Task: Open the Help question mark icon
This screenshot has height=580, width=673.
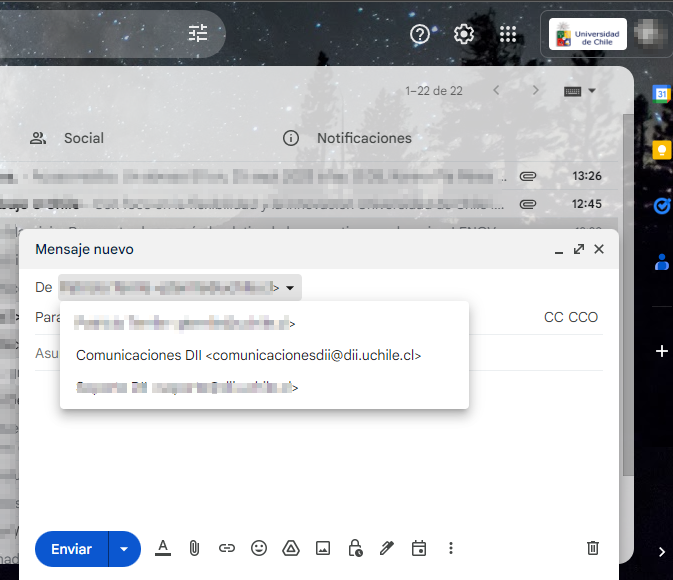Action: point(420,34)
